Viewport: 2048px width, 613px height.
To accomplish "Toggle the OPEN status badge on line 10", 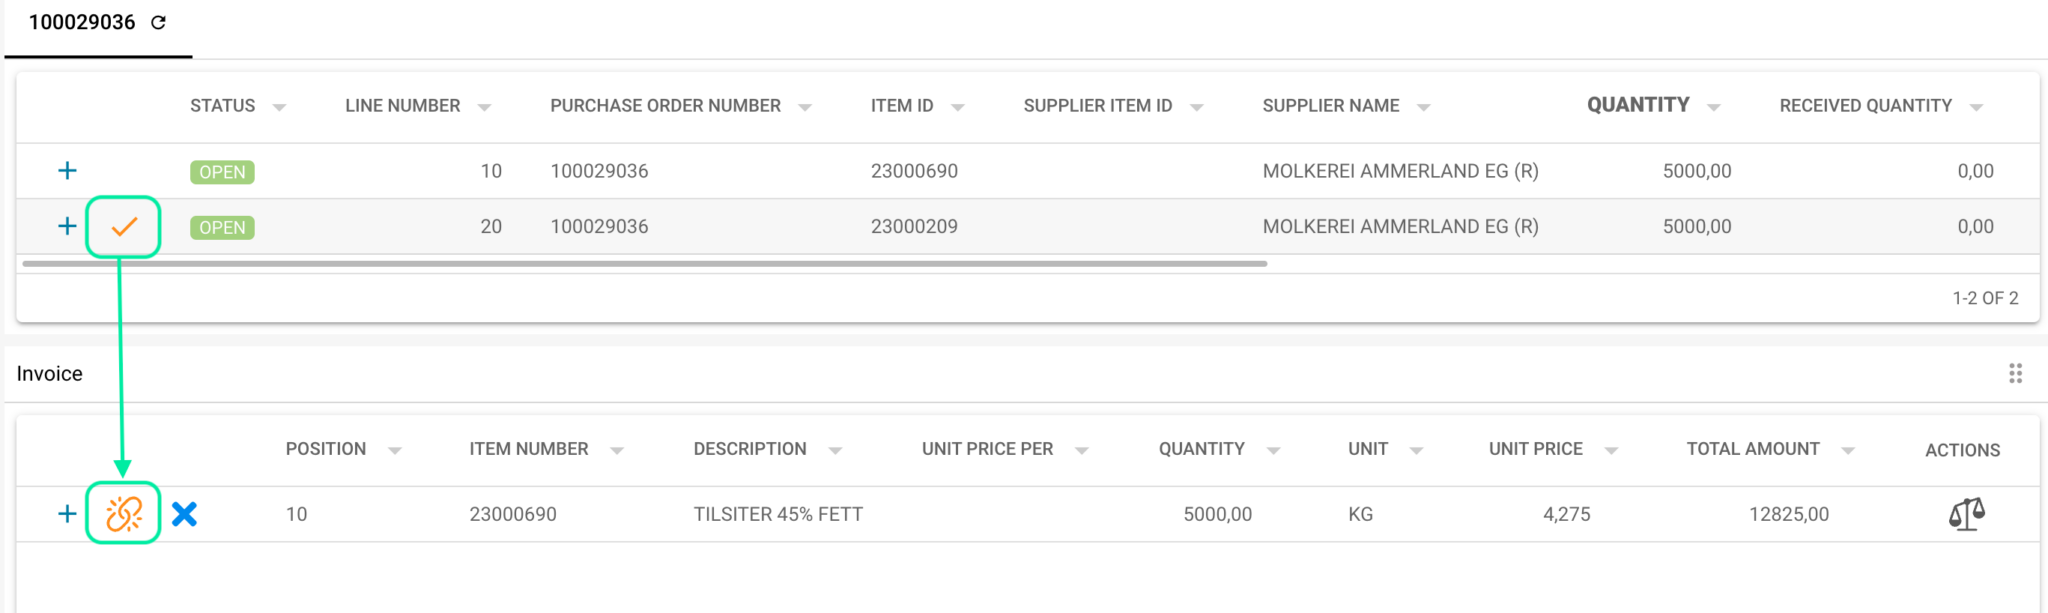I will [x=221, y=171].
